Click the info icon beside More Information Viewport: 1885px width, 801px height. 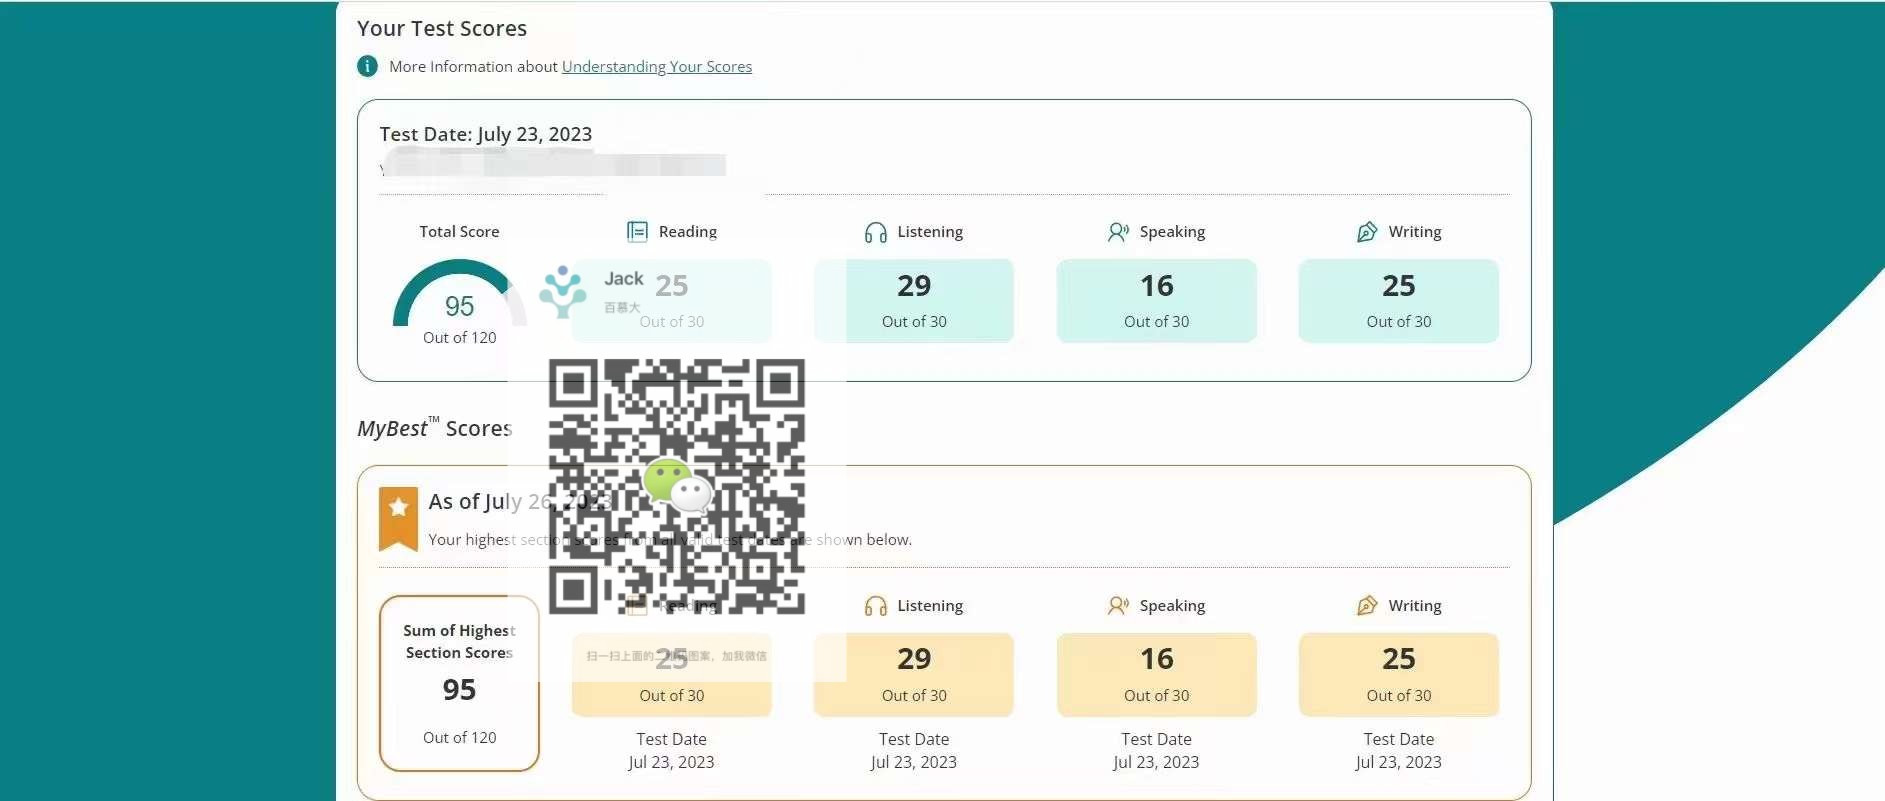[368, 66]
